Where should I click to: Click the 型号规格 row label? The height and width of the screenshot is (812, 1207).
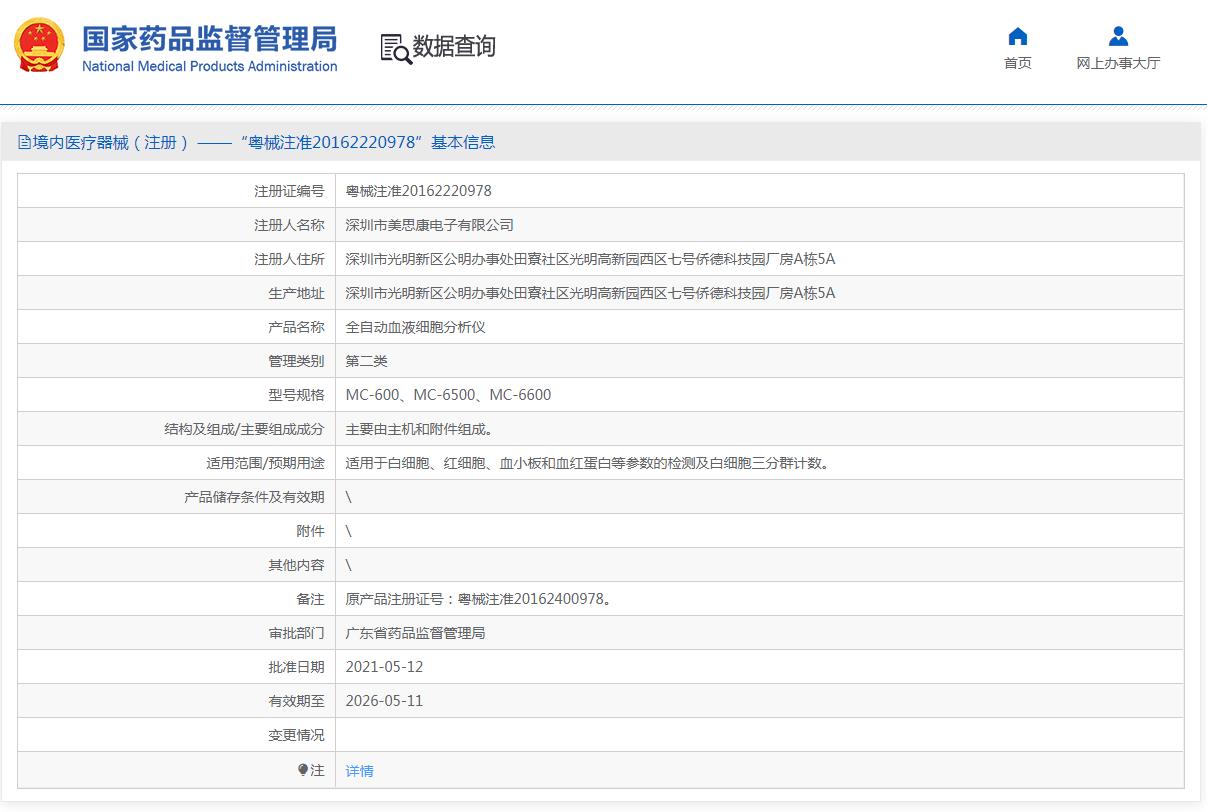coord(296,395)
